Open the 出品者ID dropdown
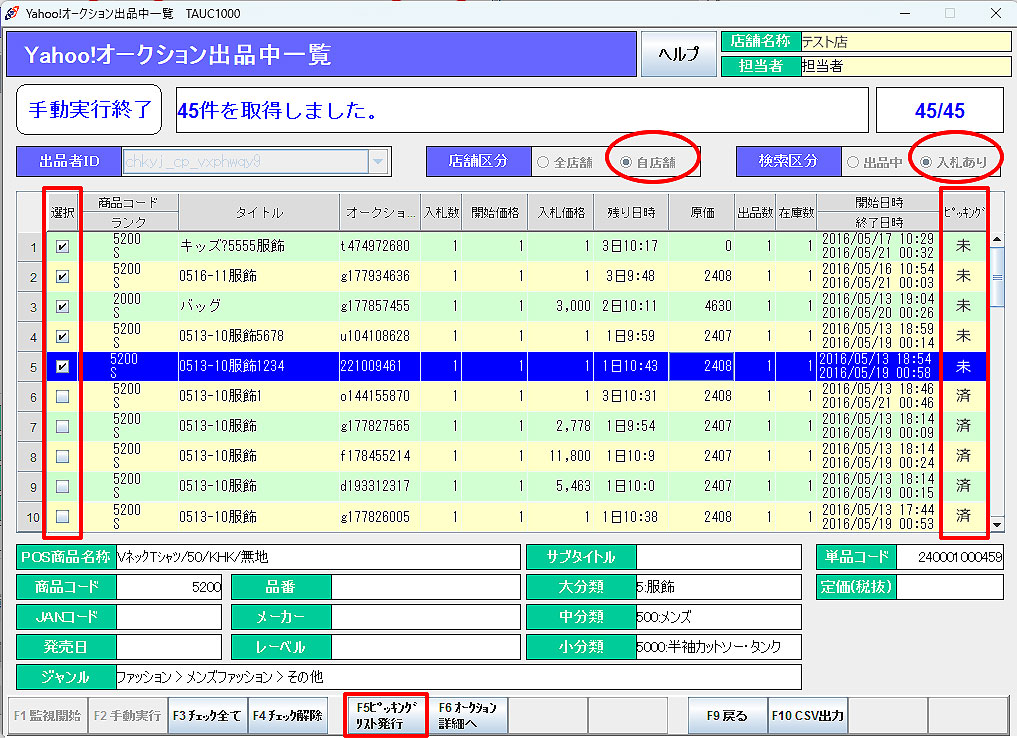Viewport: 1017px width, 738px height. [x=378, y=161]
